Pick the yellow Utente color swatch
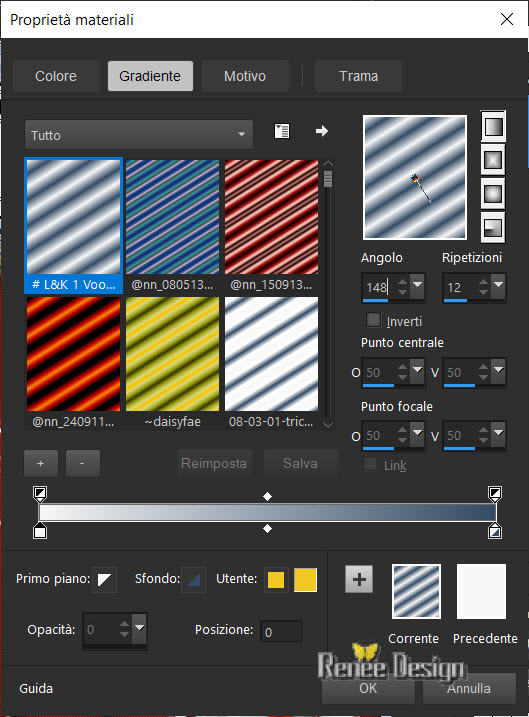This screenshot has height=717, width=529. [x=276, y=579]
